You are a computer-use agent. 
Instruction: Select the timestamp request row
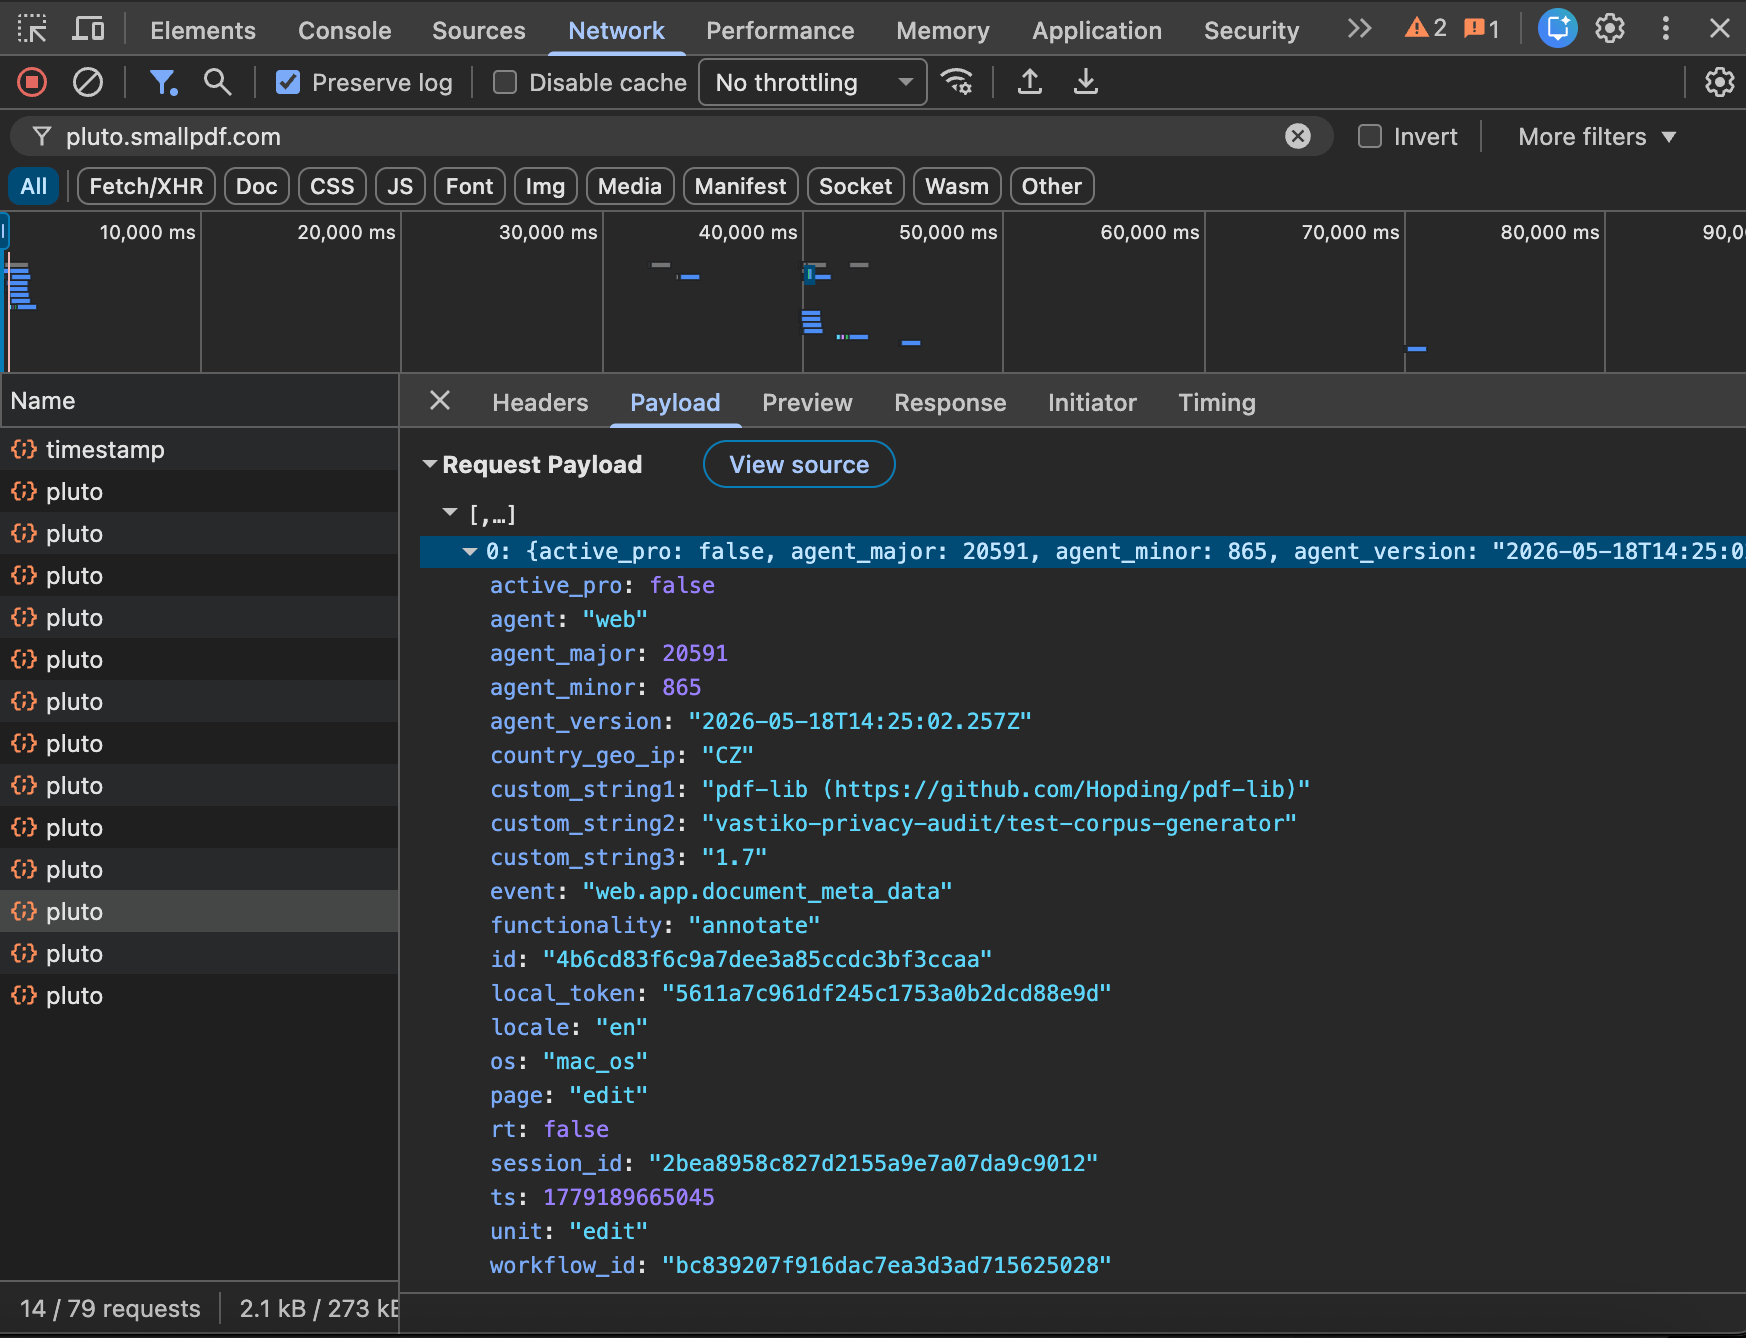click(x=200, y=449)
